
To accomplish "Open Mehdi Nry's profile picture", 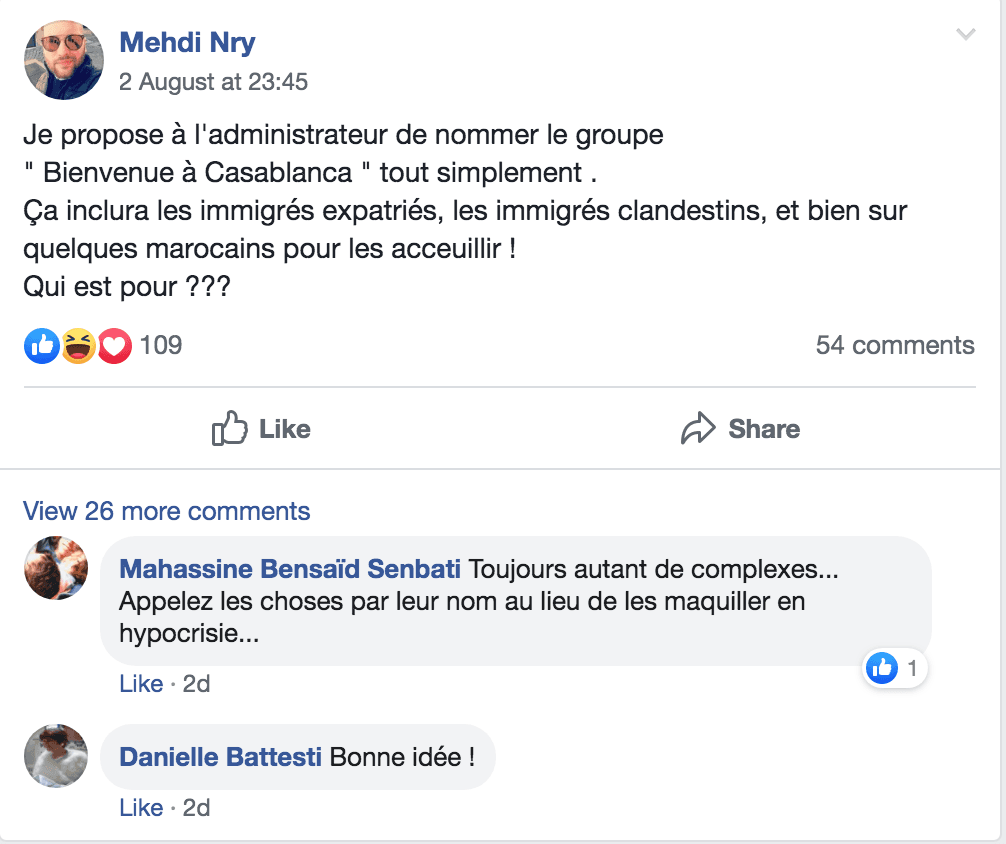I will pos(63,60).
